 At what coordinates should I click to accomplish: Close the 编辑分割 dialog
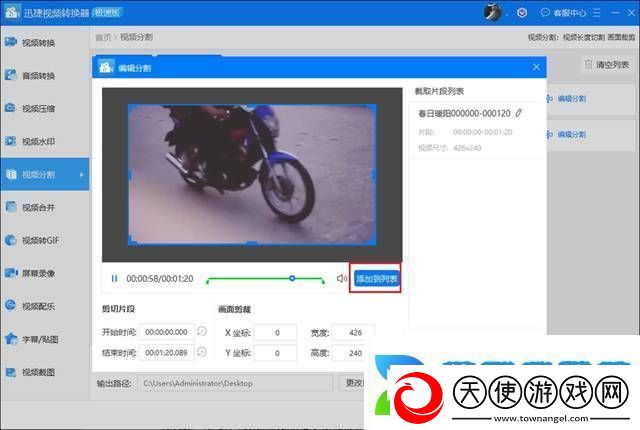tap(536, 67)
